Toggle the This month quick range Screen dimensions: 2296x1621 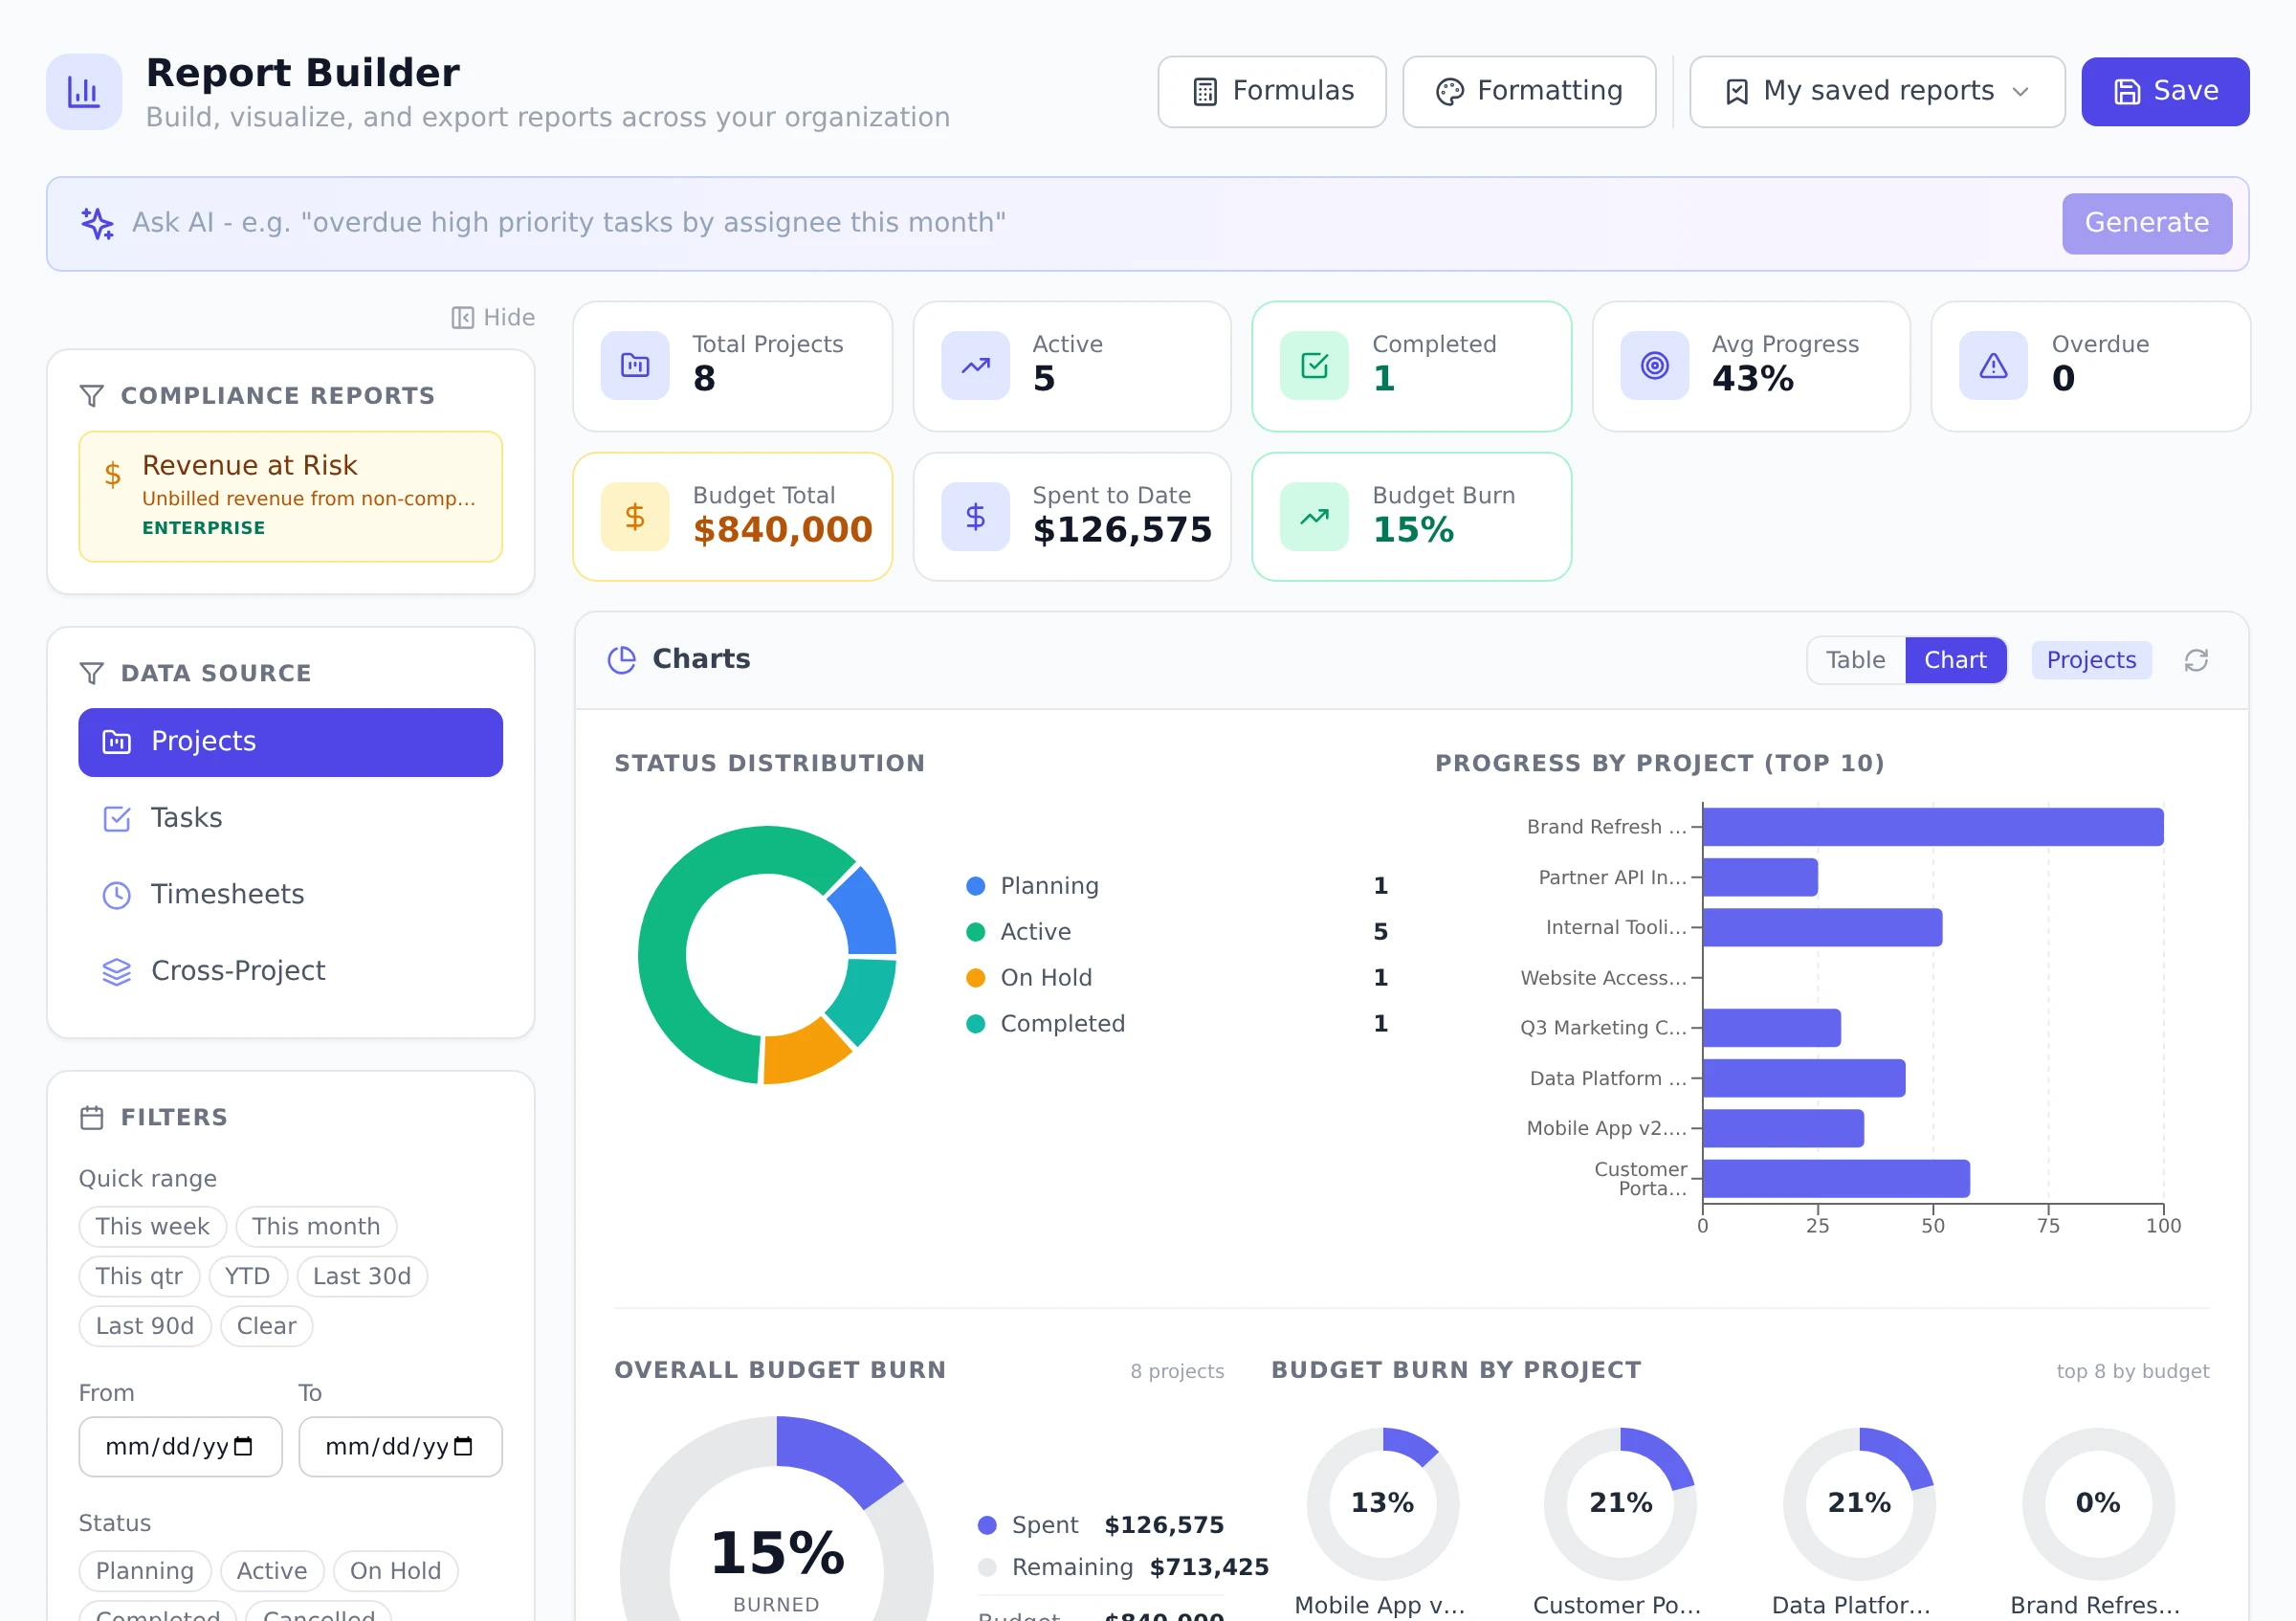316,1227
